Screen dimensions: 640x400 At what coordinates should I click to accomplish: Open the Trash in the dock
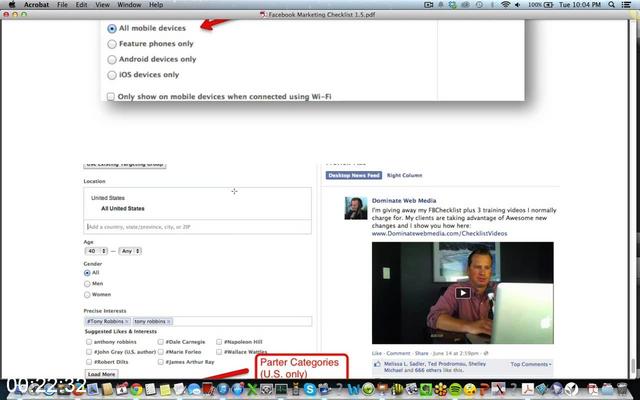tap(622, 389)
